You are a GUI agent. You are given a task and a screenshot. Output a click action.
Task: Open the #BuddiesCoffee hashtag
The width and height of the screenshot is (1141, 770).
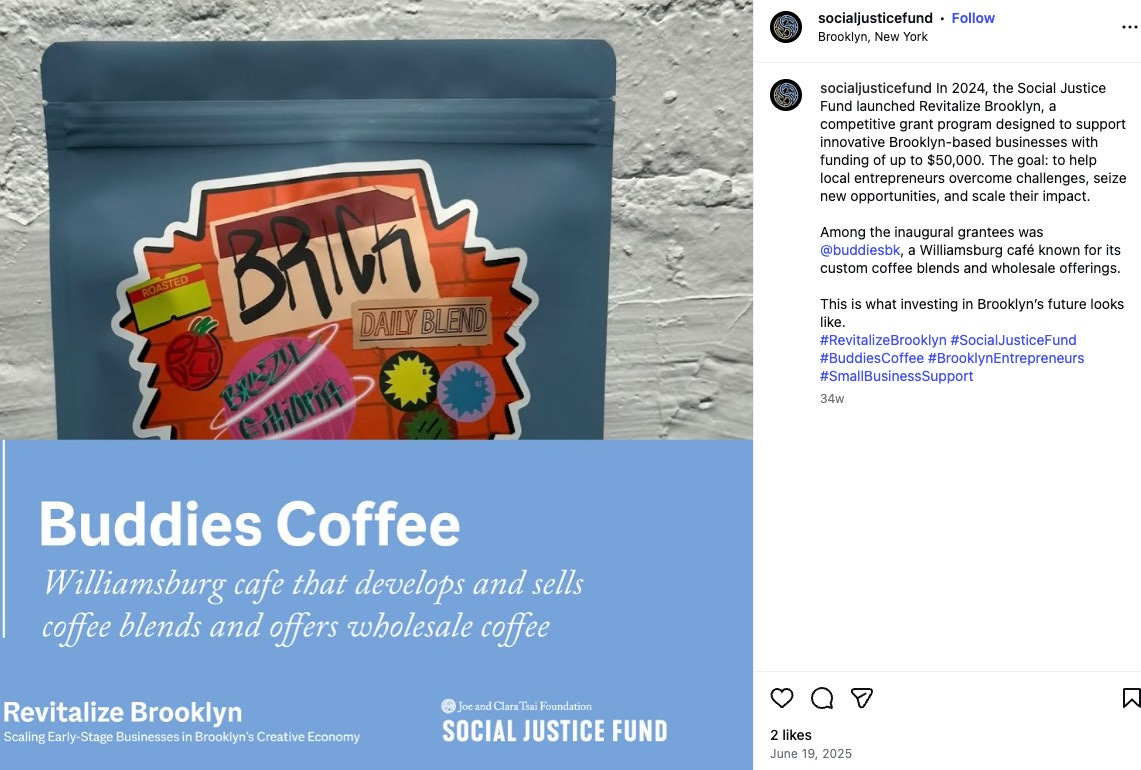click(872, 358)
